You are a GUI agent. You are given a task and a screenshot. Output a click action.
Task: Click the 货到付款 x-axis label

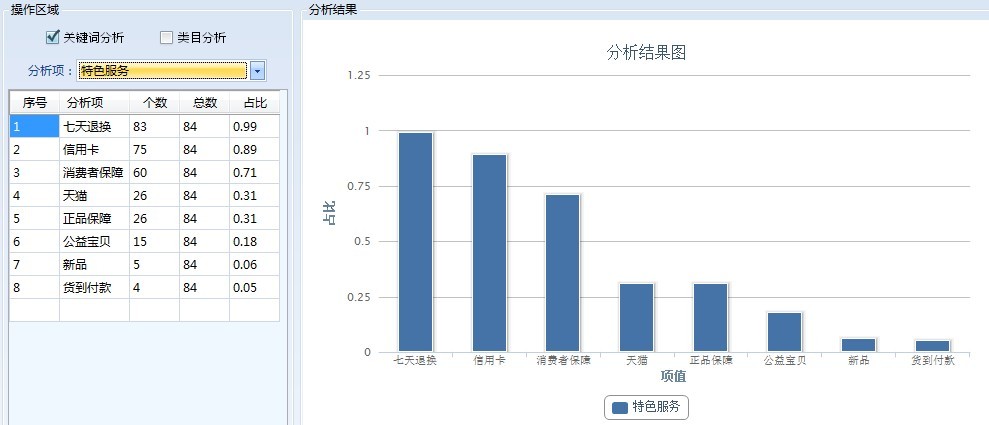point(933,361)
